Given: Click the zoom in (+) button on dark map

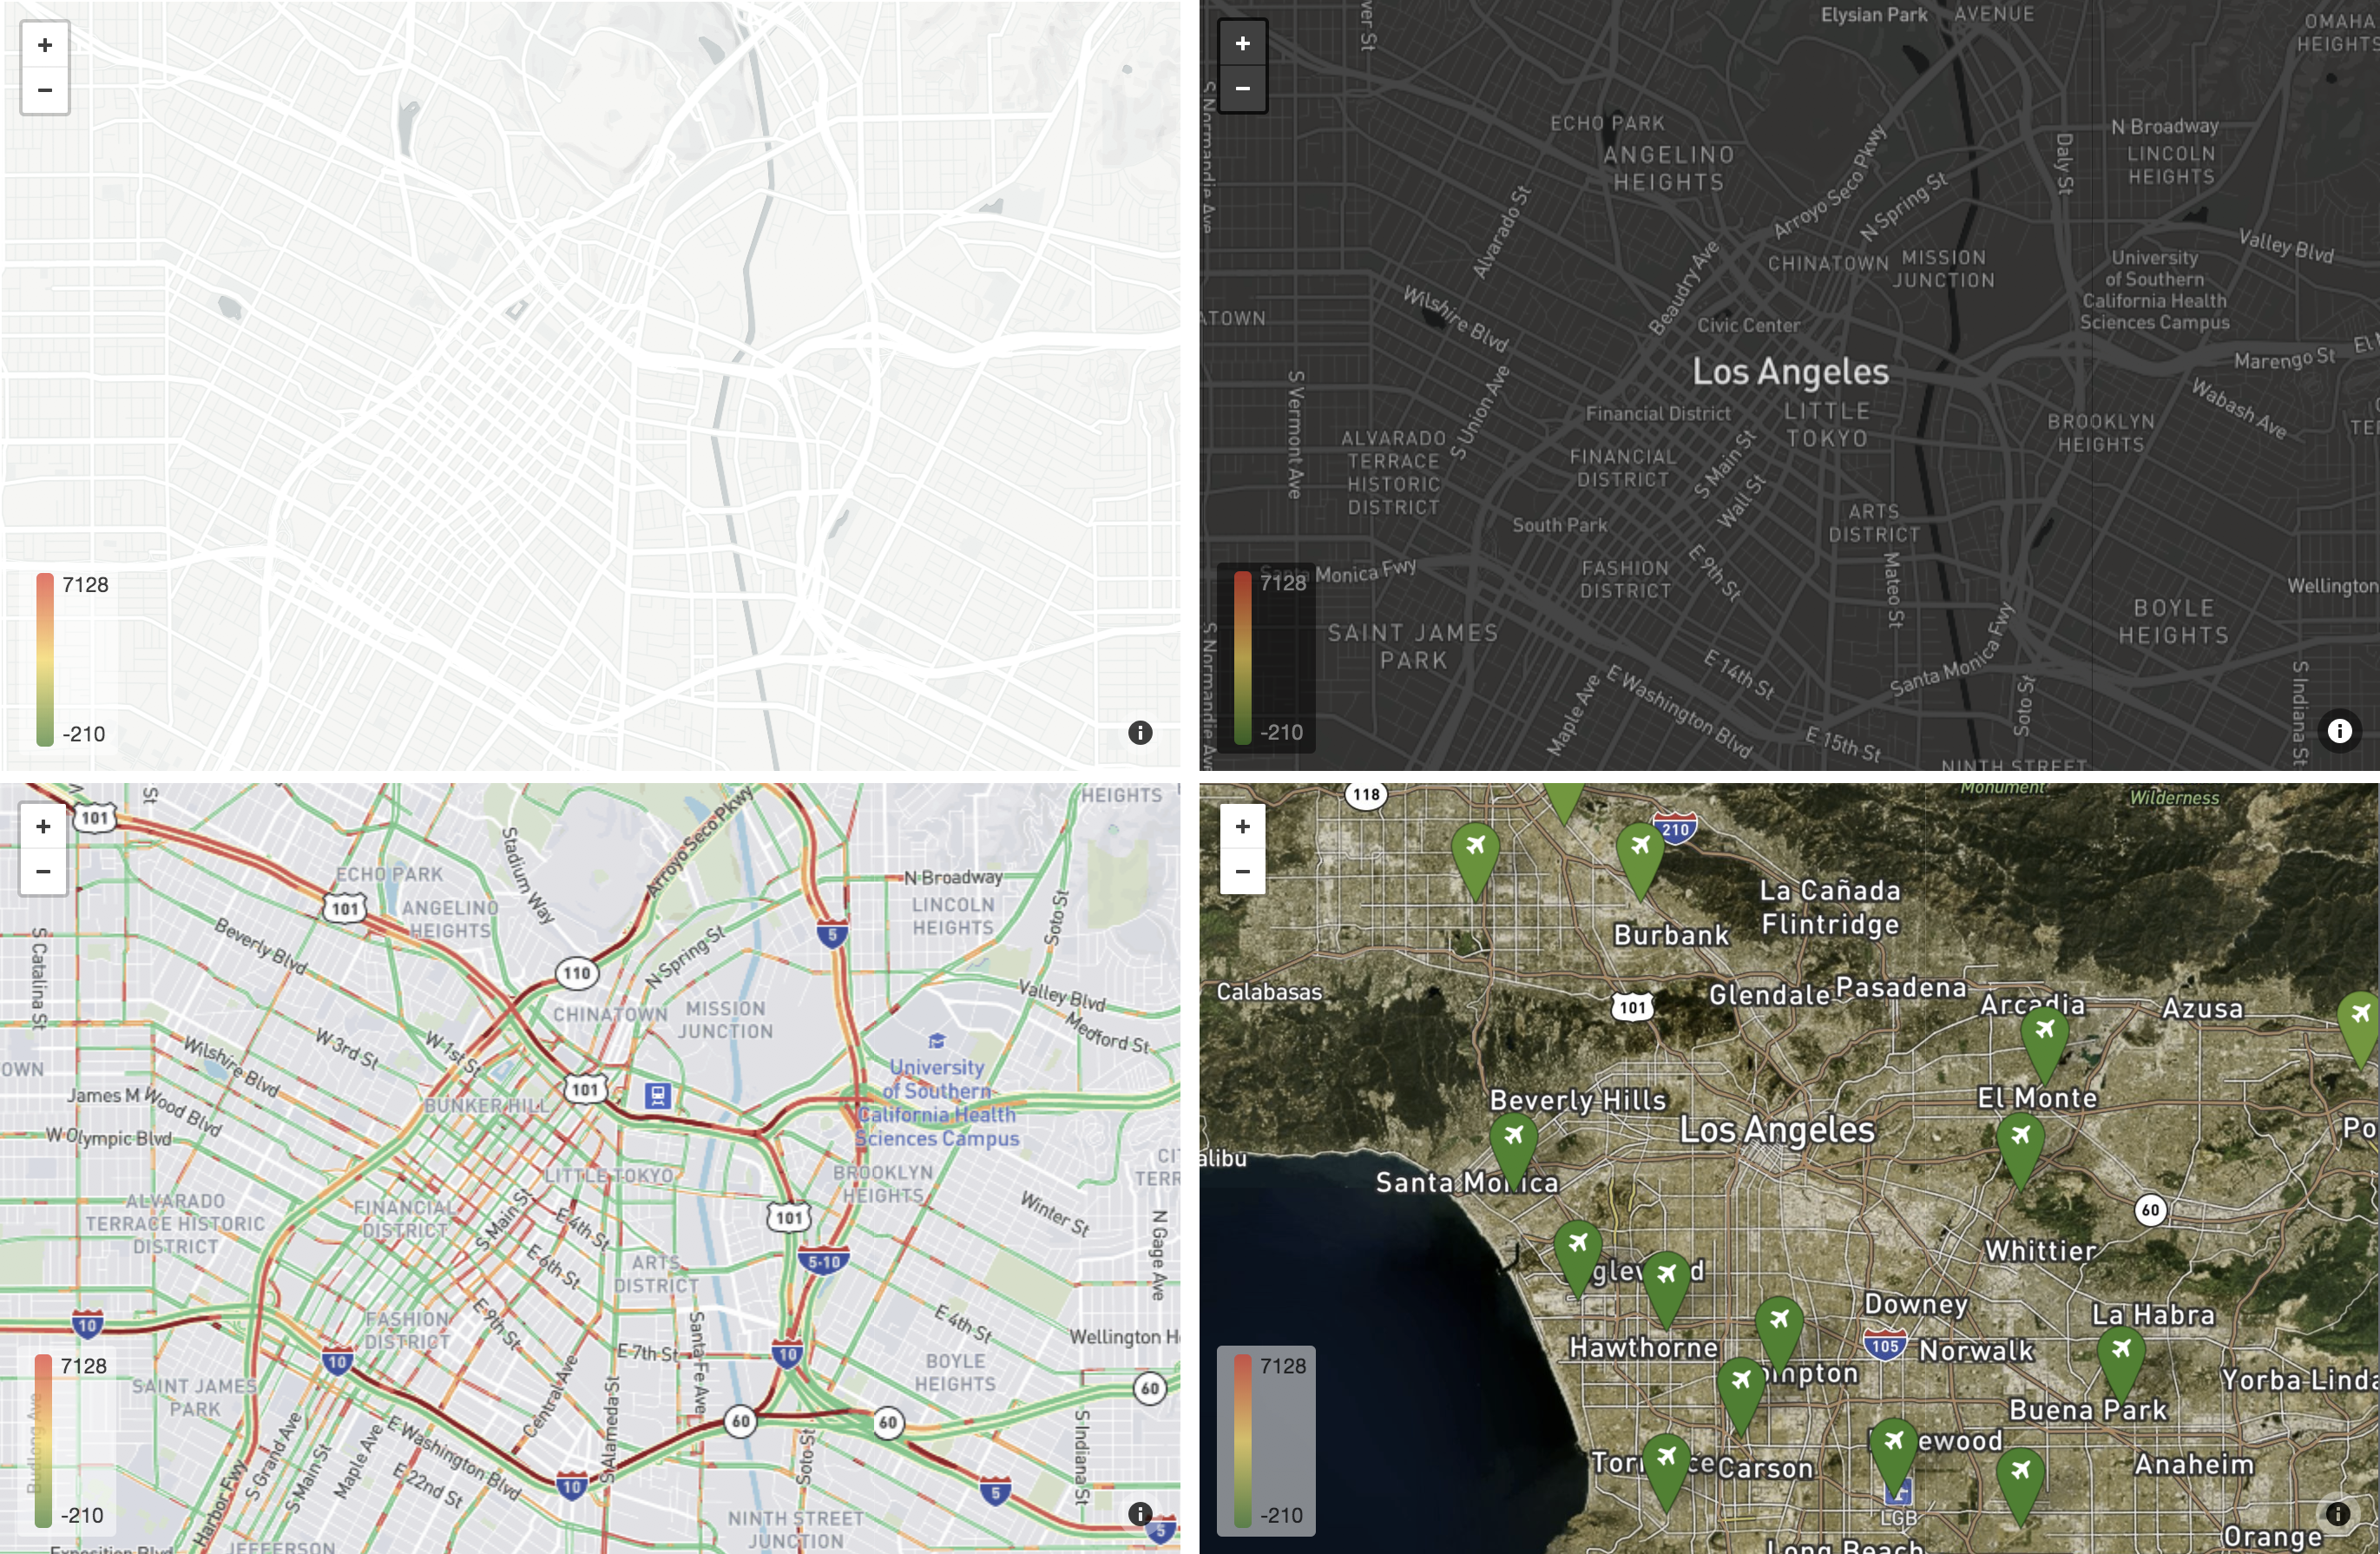Looking at the screenshot, I should click(1244, 43).
